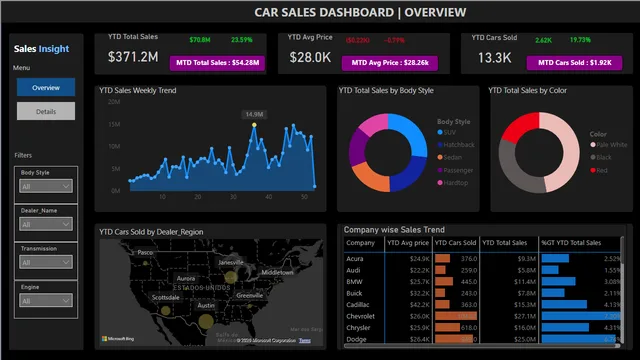Click Cadillac's $42.2K average price cell
This screenshot has width=640, height=360.
[420, 305]
